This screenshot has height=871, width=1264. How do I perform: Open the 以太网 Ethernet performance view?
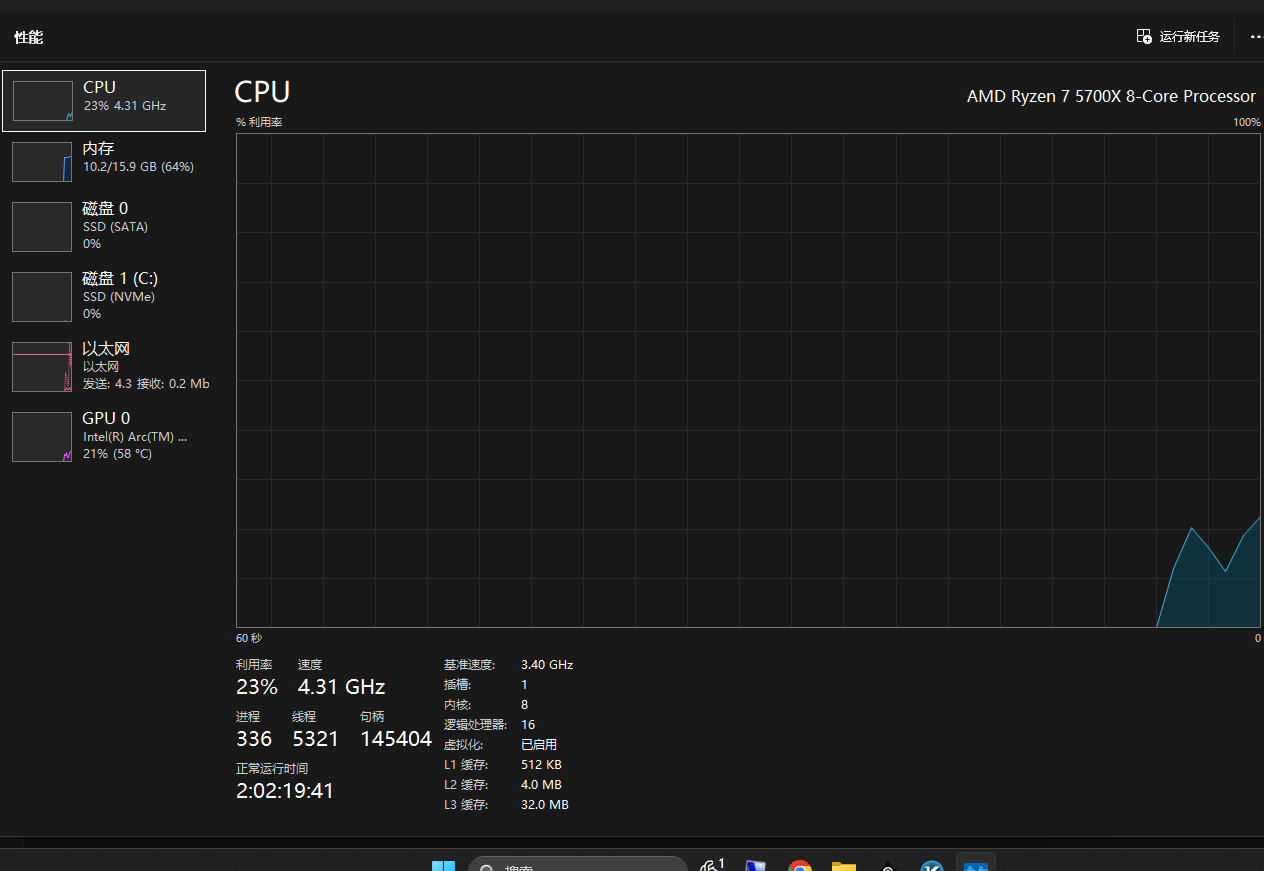point(104,366)
